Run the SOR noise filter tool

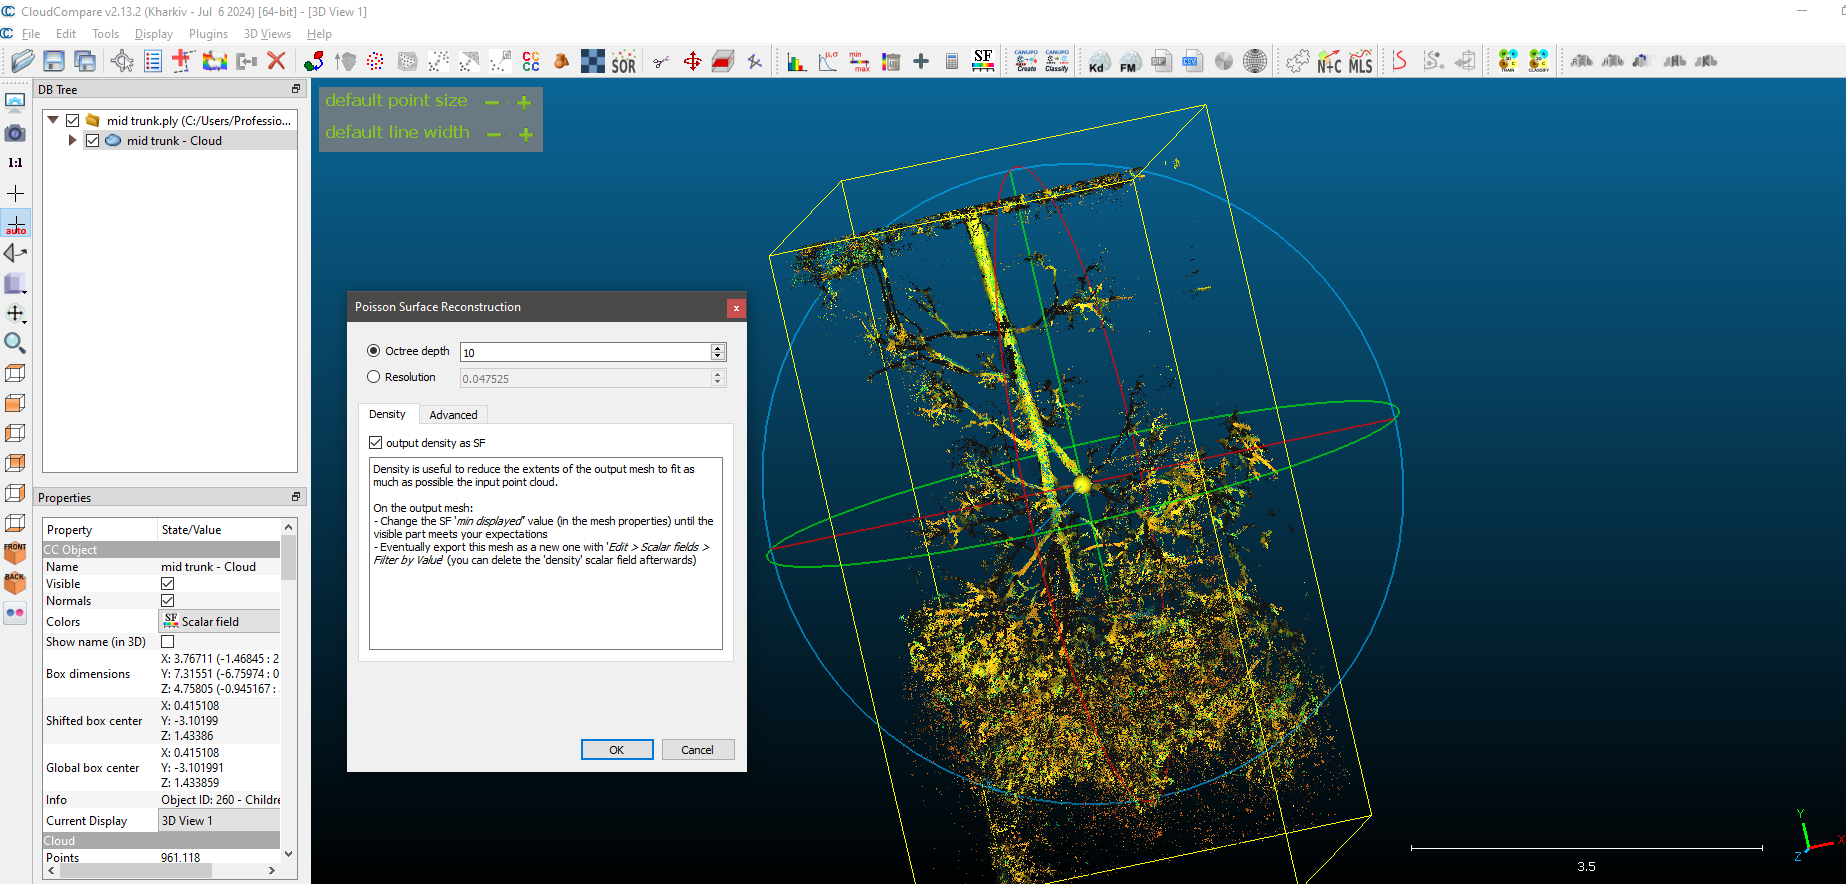[623, 62]
